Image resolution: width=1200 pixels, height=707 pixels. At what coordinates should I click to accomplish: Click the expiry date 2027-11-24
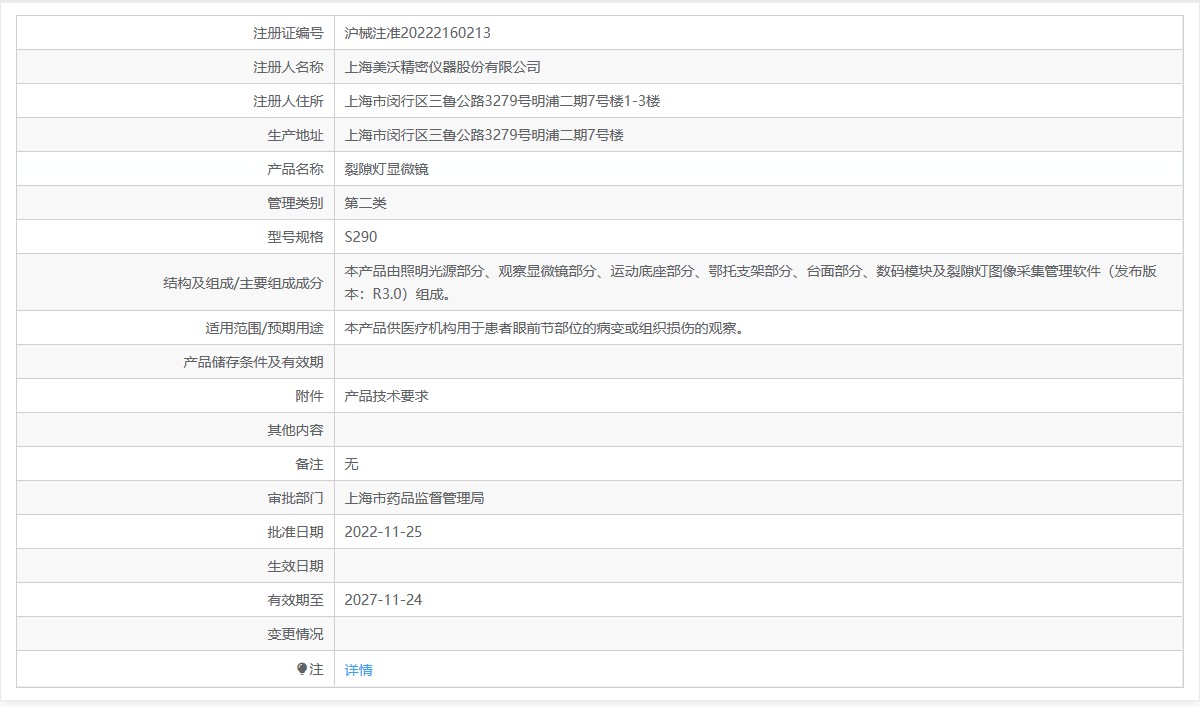(x=383, y=600)
